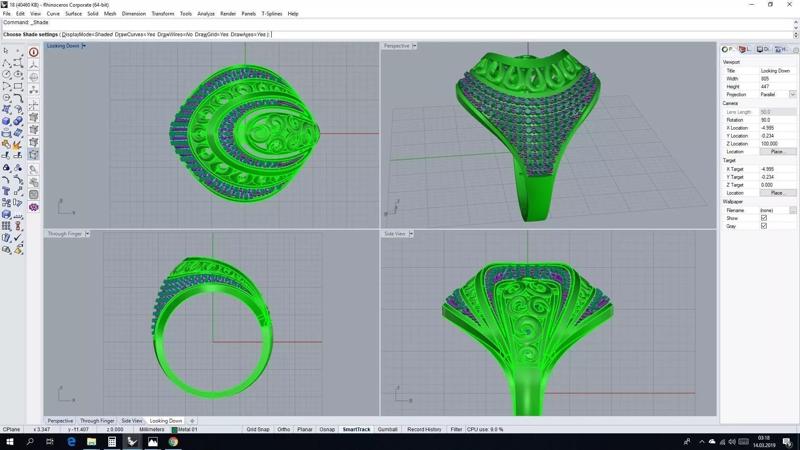
Task: Click the Metal 01 layer color swatch
Action: click(x=174, y=430)
